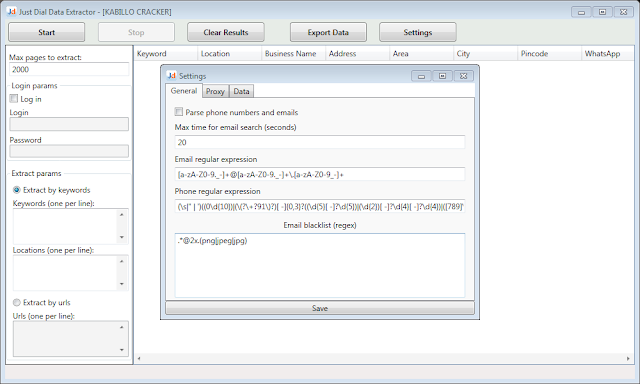The image size is (640, 384).
Task: Click the Keywords box scroll up arrow
Action: 122,215
